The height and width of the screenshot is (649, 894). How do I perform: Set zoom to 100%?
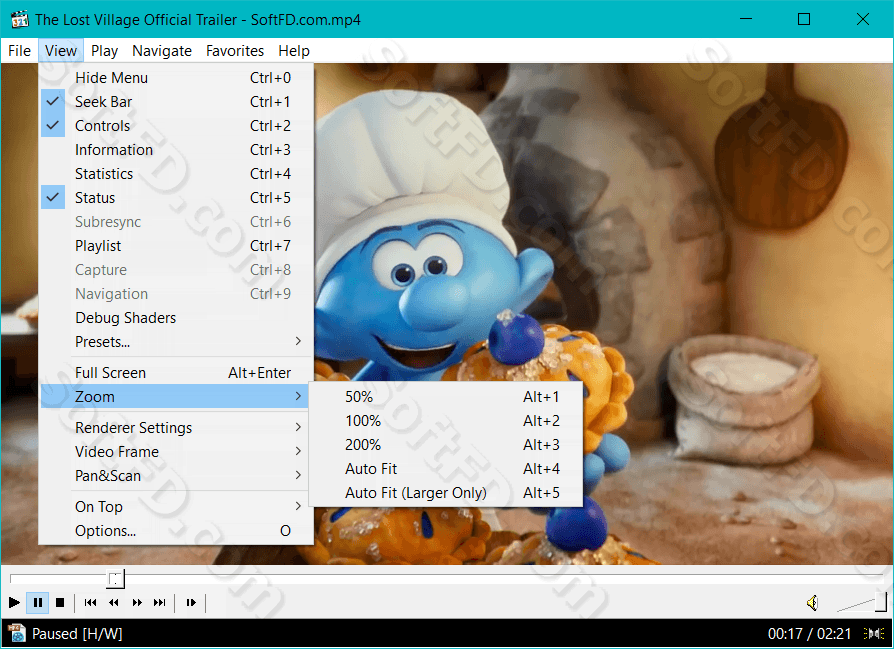pyautogui.click(x=446, y=420)
